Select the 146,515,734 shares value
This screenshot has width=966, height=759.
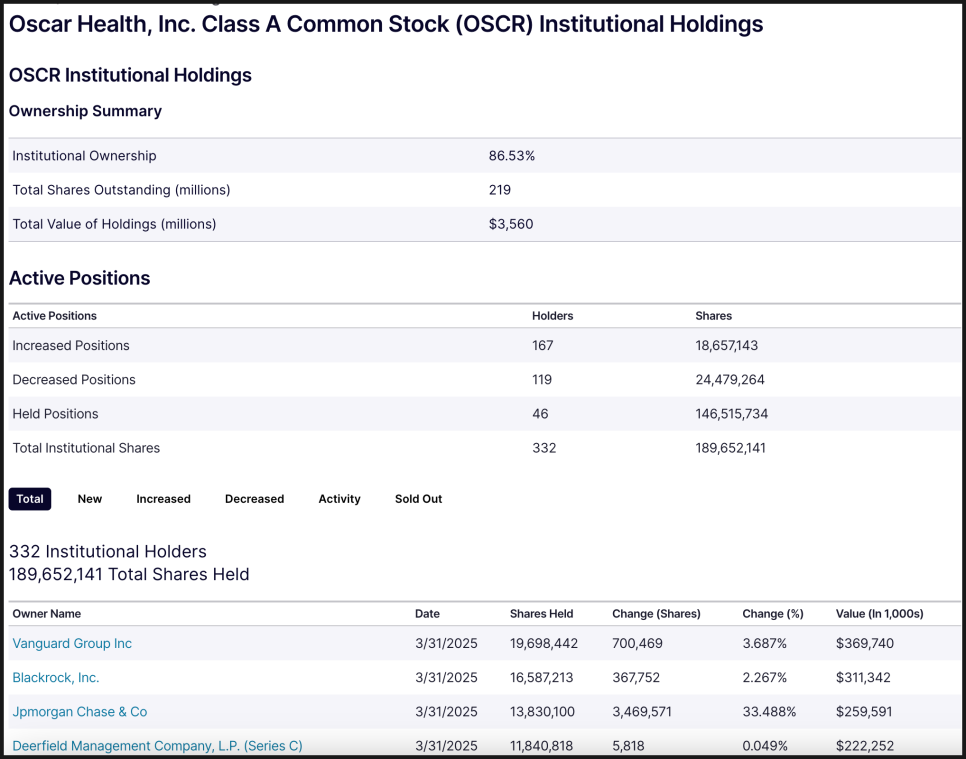(732, 414)
